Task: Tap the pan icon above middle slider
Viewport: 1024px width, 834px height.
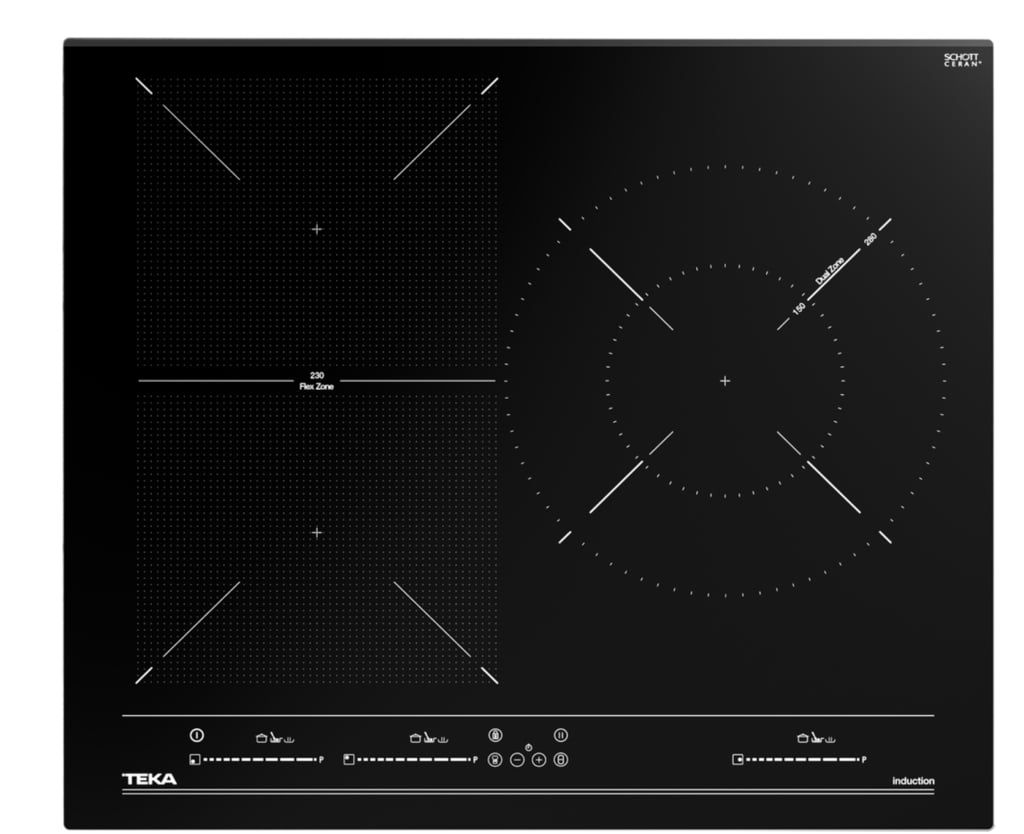Action: point(430,739)
